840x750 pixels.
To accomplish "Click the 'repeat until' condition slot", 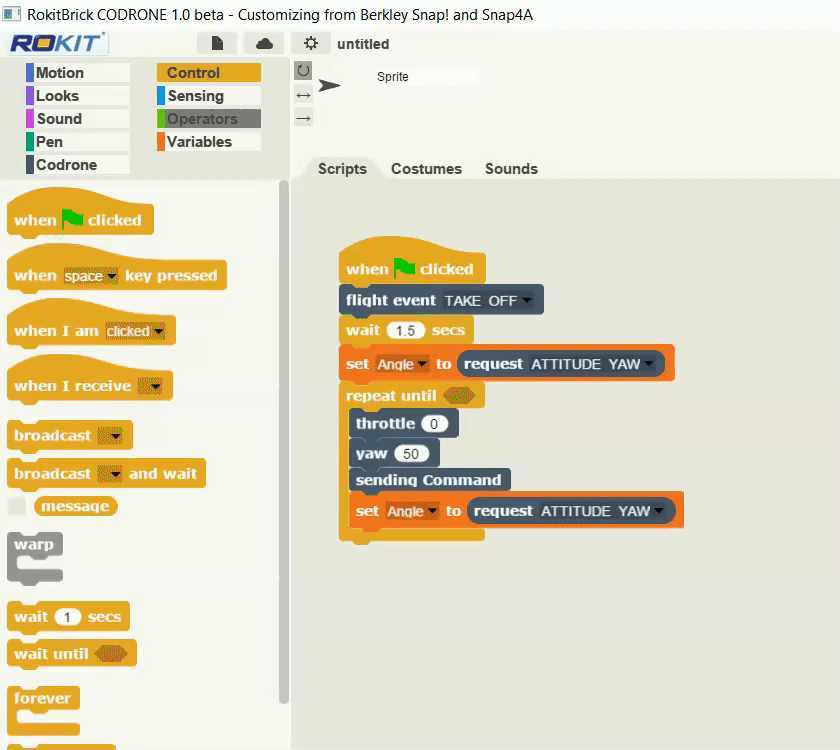I will 459,396.
